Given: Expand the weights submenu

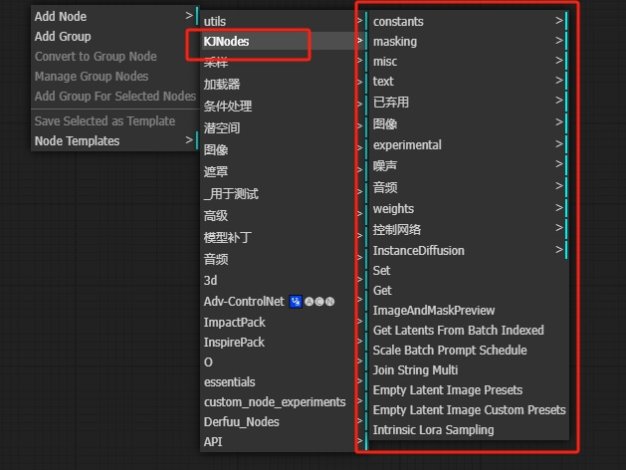Looking at the screenshot, I should [x=469, y=208].
